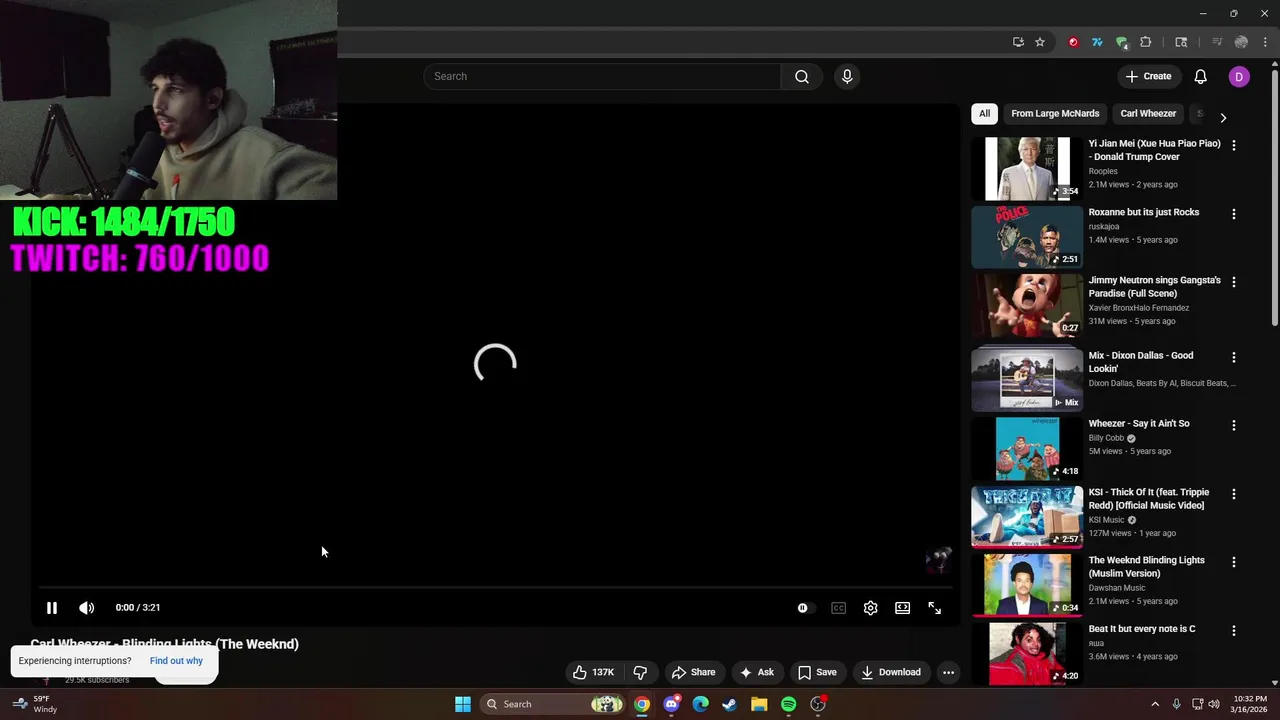Like the video showing 137K likes
The image size is (1280, 720).
[593, 672]
